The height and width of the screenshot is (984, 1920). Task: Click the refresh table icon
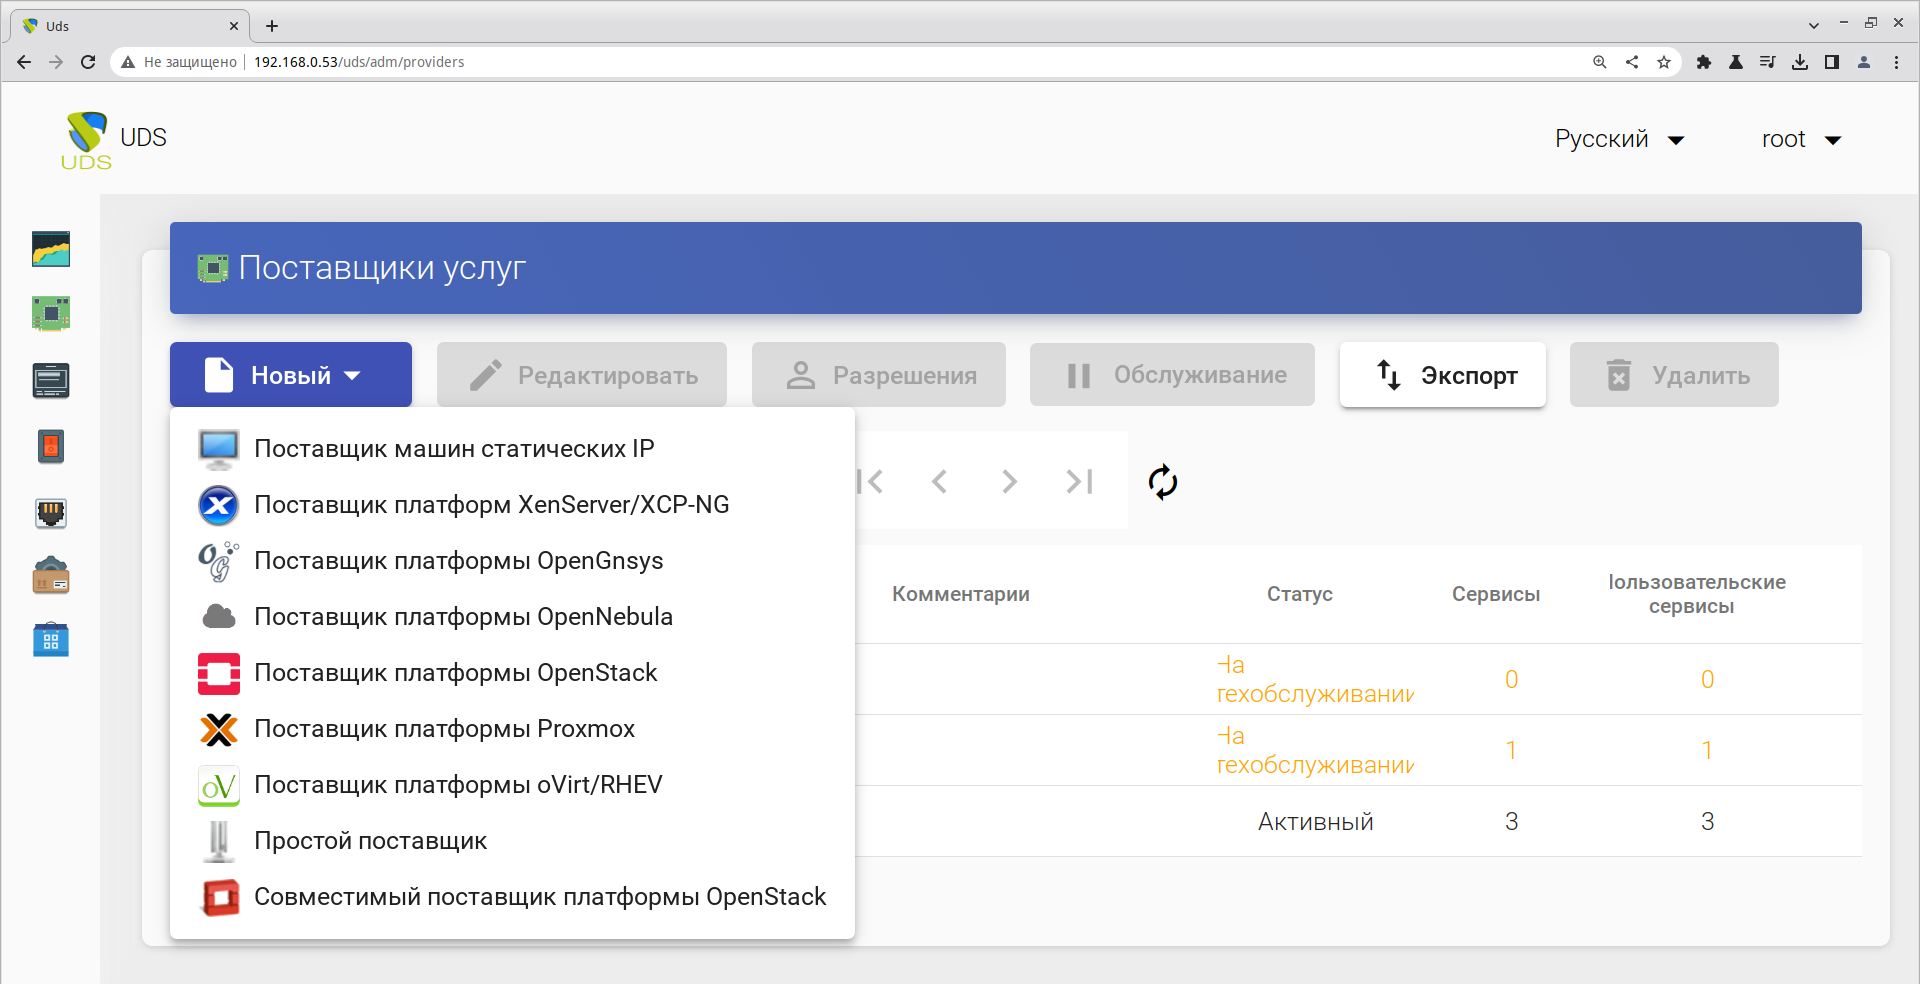click(x=1163, y=482)
